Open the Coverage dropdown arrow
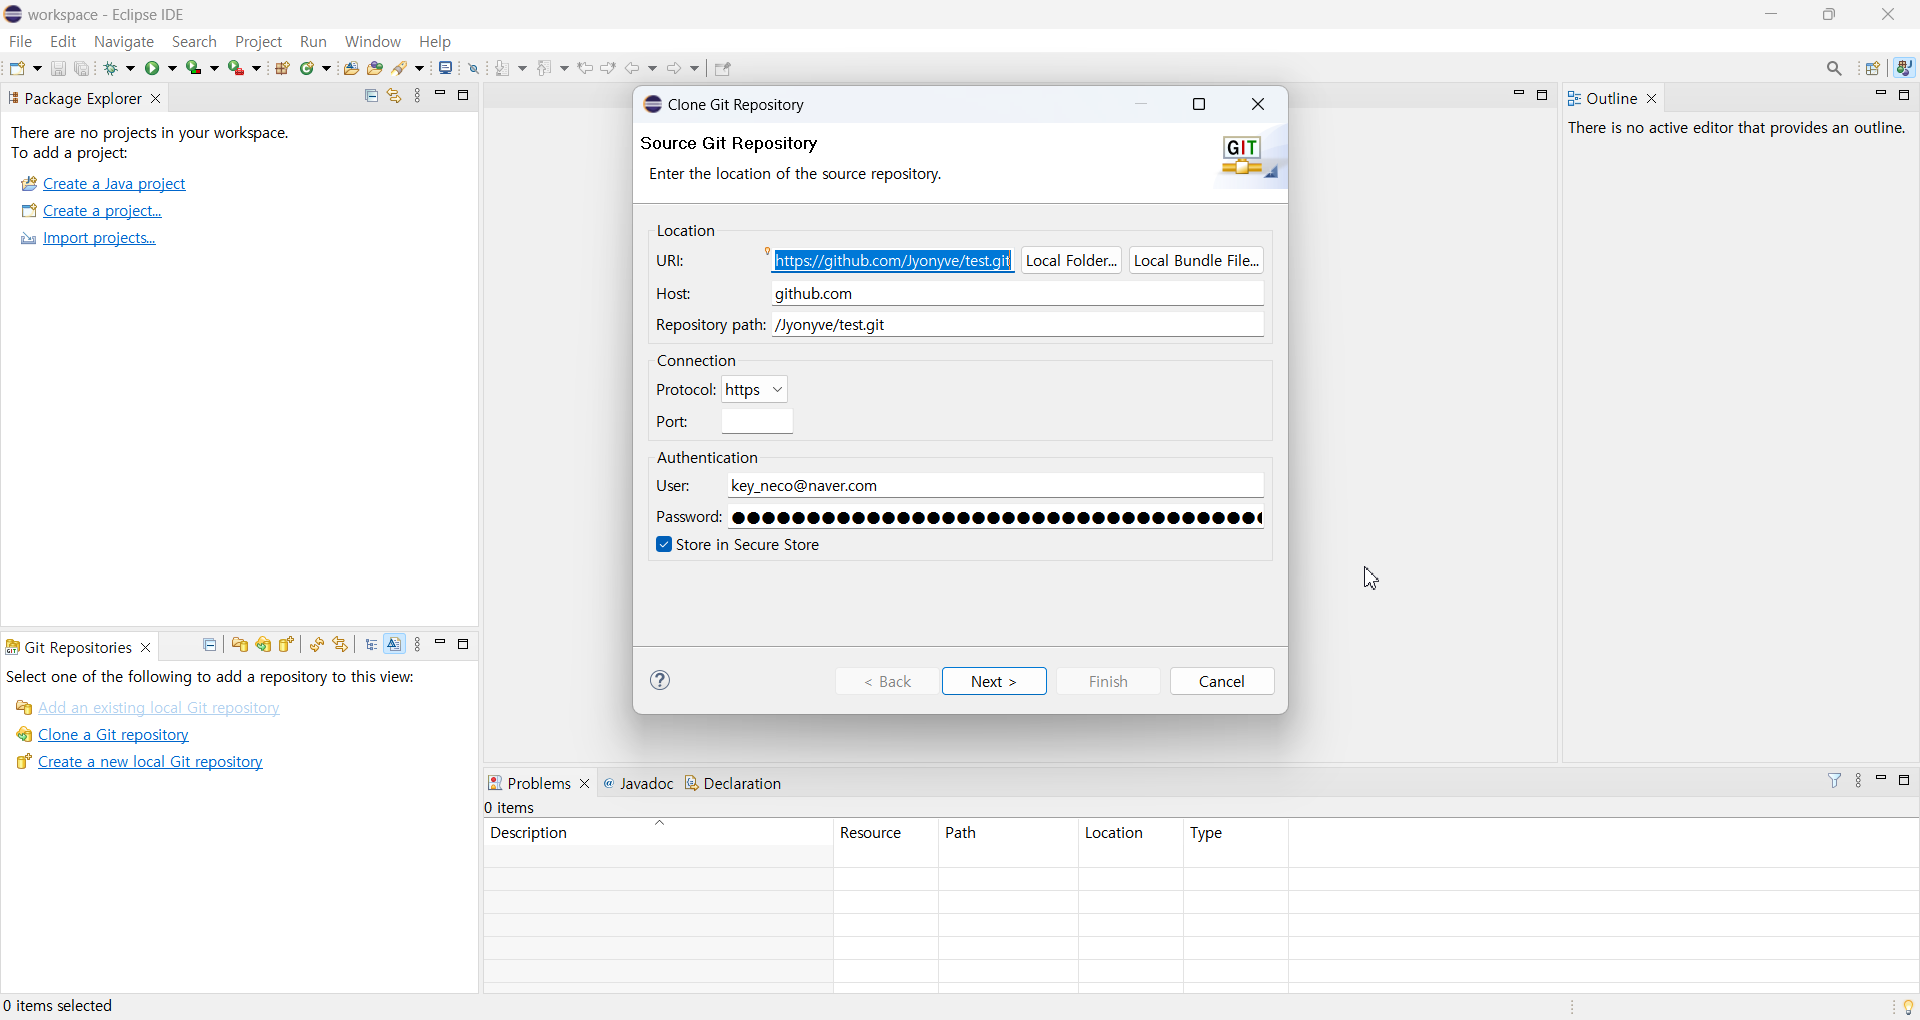 point(214,68)
